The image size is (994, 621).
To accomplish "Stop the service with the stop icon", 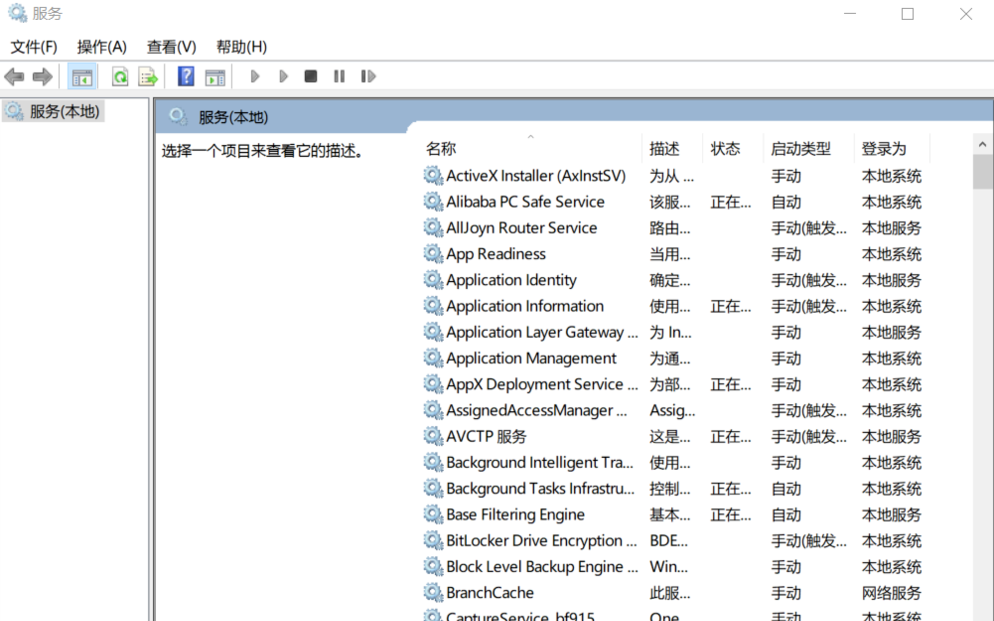I will (311, 76).
